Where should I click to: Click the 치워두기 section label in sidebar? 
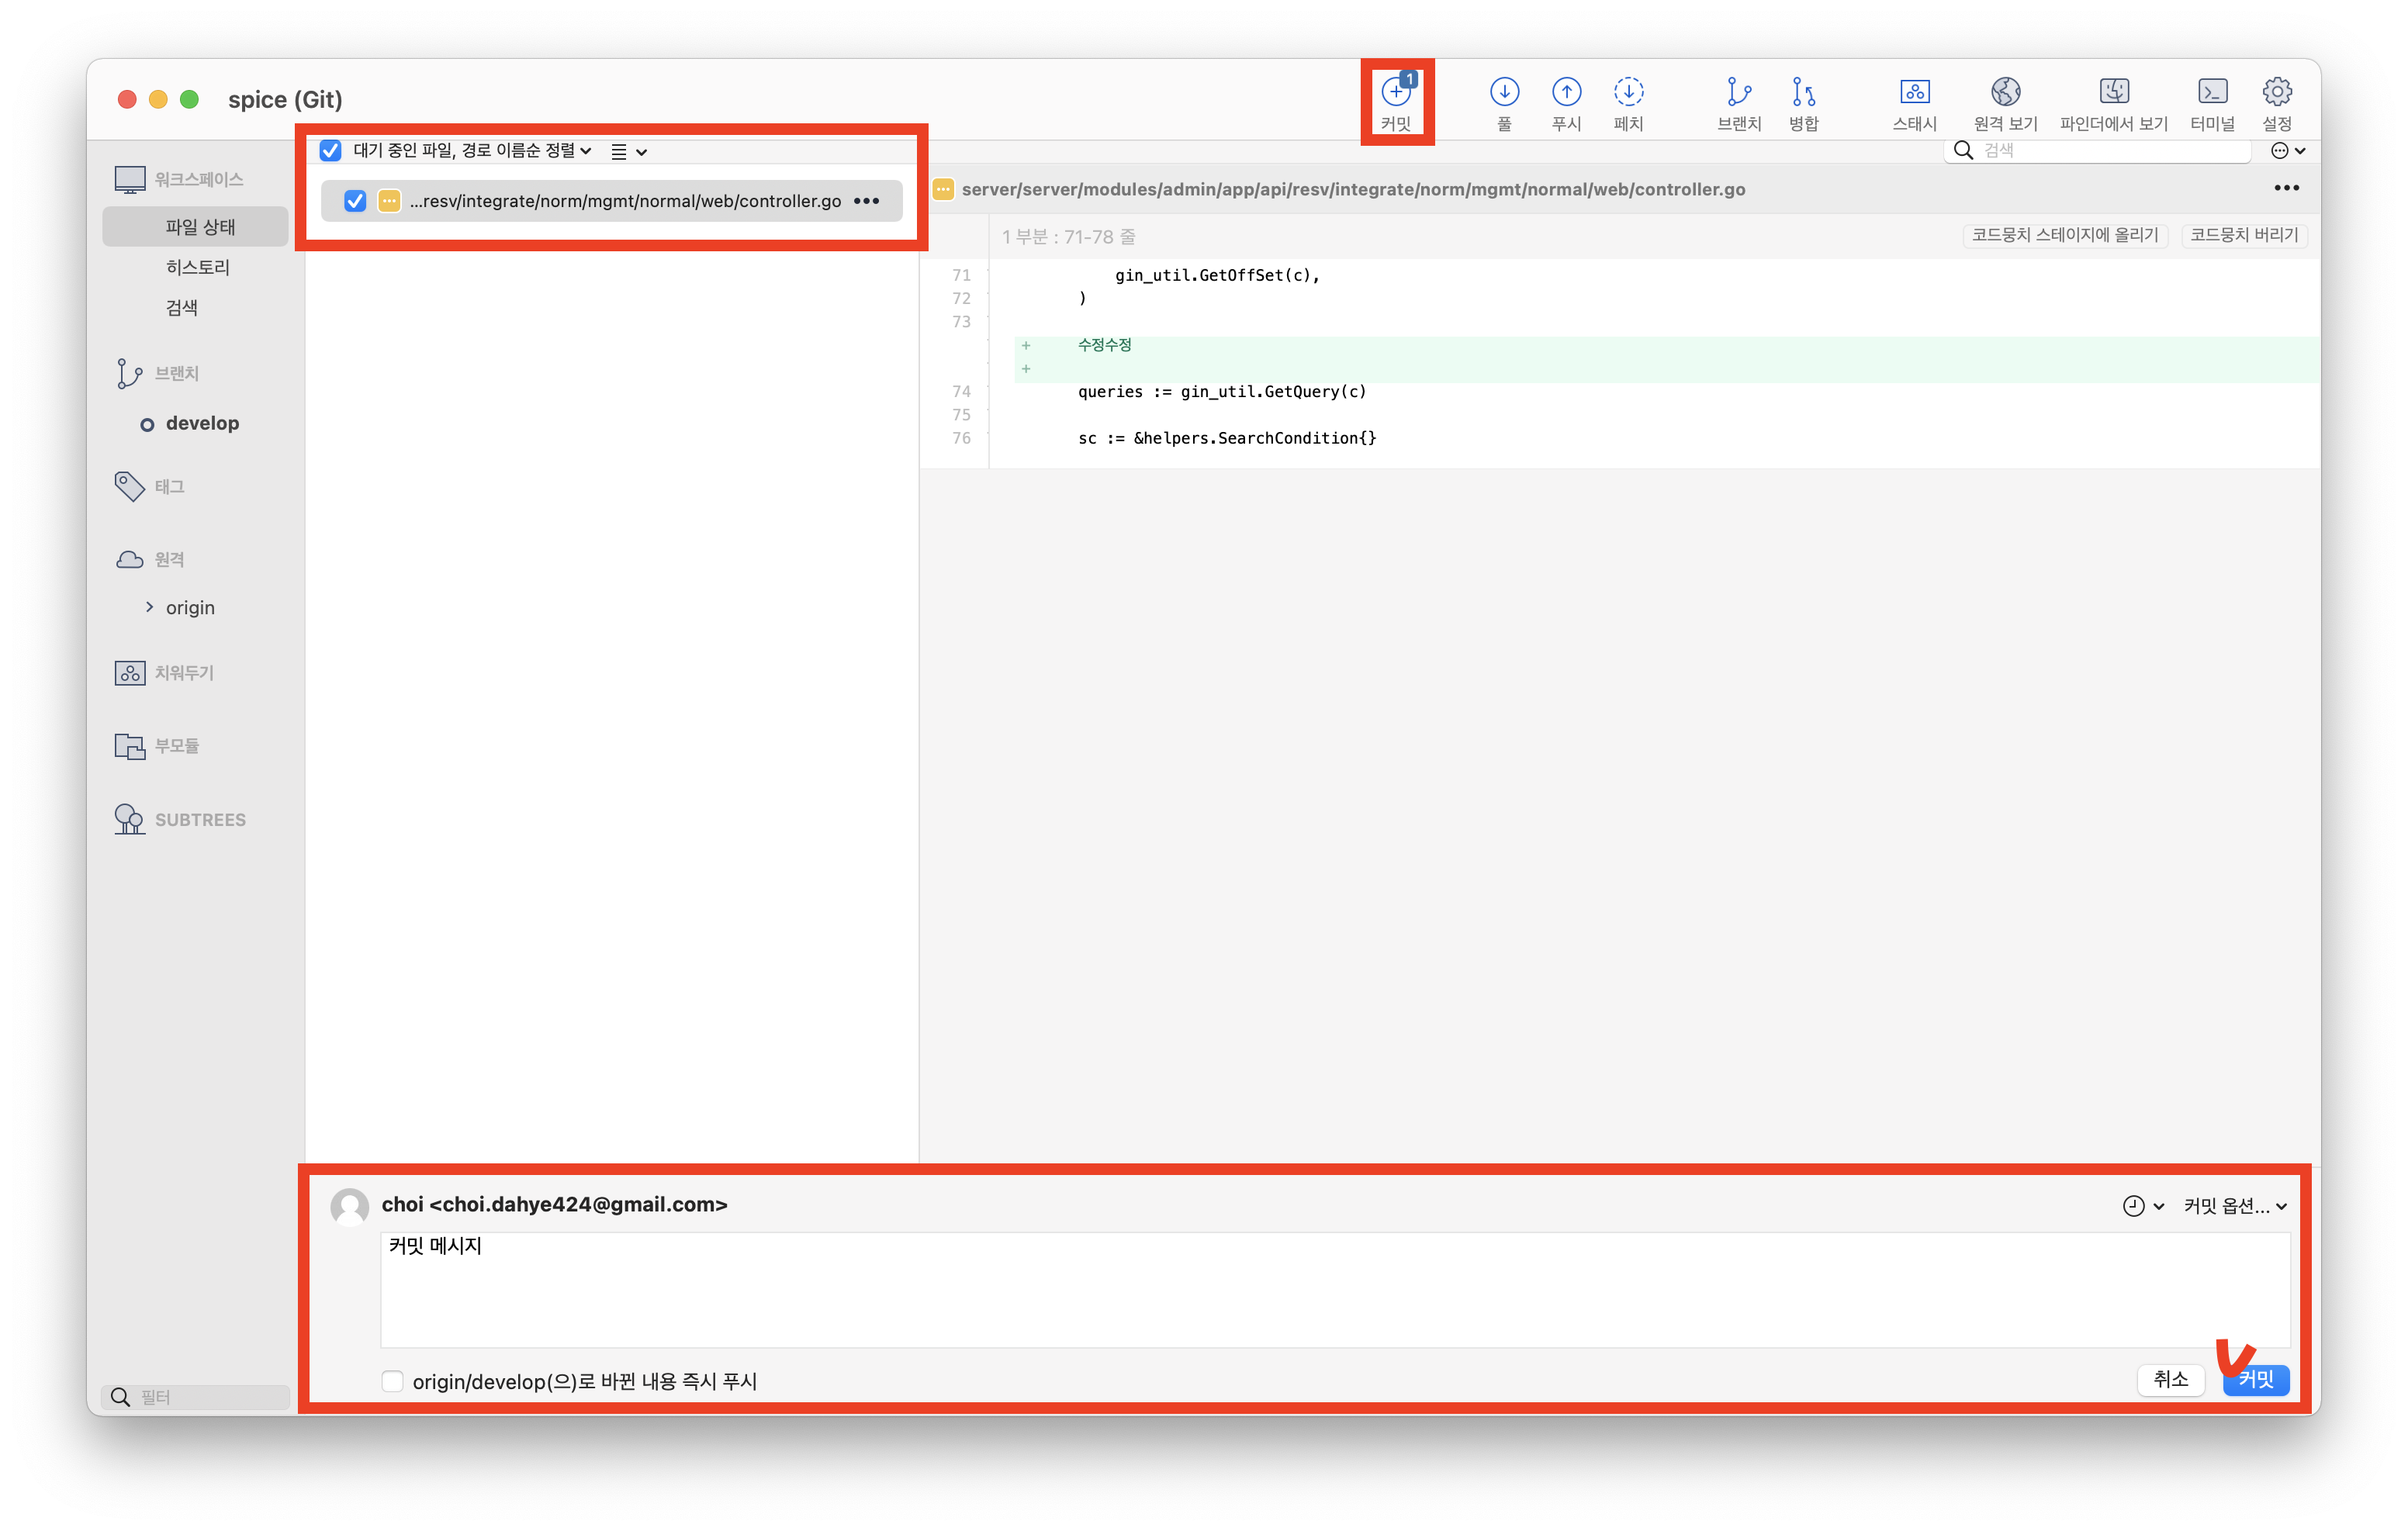coord(184,673)
